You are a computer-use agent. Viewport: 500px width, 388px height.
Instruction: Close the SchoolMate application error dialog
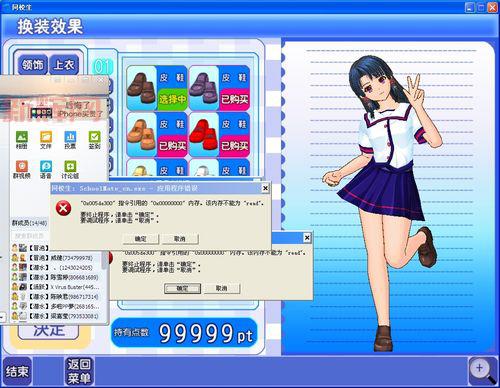[265, 188]
